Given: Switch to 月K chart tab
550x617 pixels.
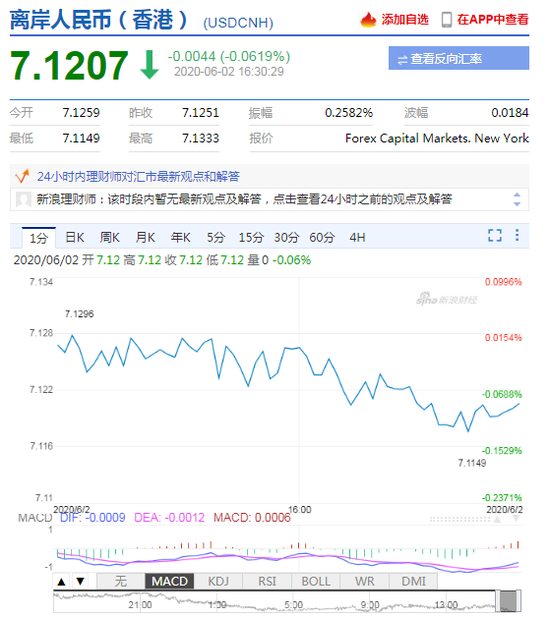Looking at the screenshot, I should pos(145,237).
